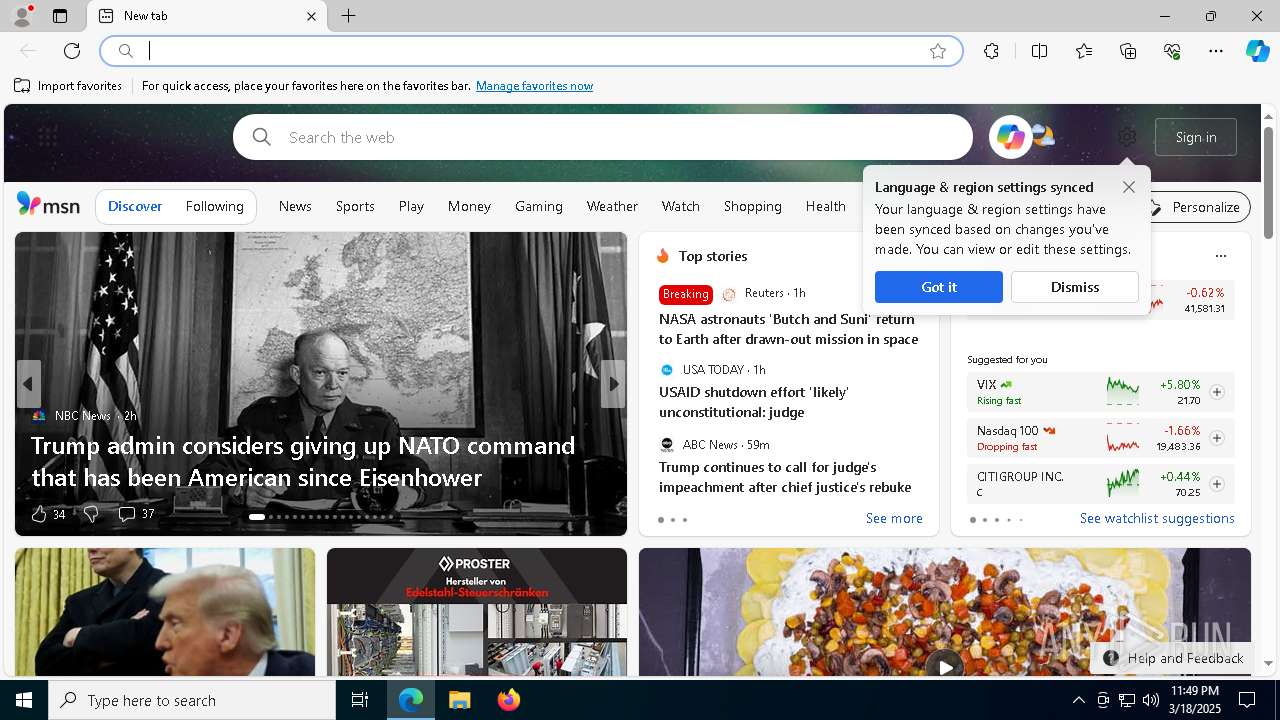Viewport: 1280px width, 720px height.
Task: Click the browser Refresh button
Action: pos(72,51)
